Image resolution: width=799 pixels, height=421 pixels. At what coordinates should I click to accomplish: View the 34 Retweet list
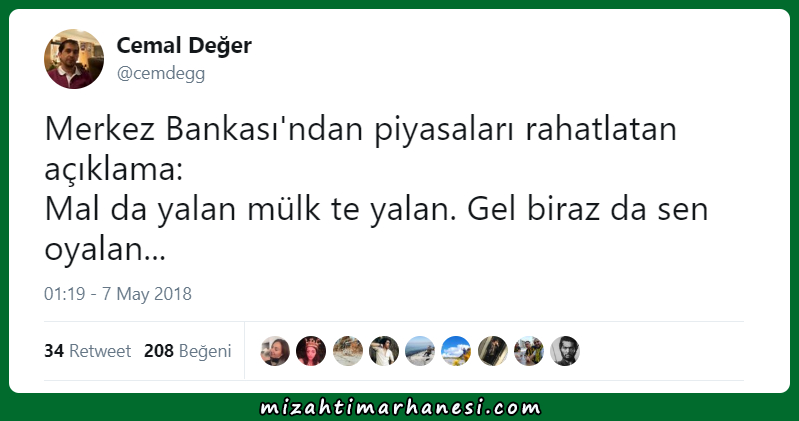click(88, 351)
